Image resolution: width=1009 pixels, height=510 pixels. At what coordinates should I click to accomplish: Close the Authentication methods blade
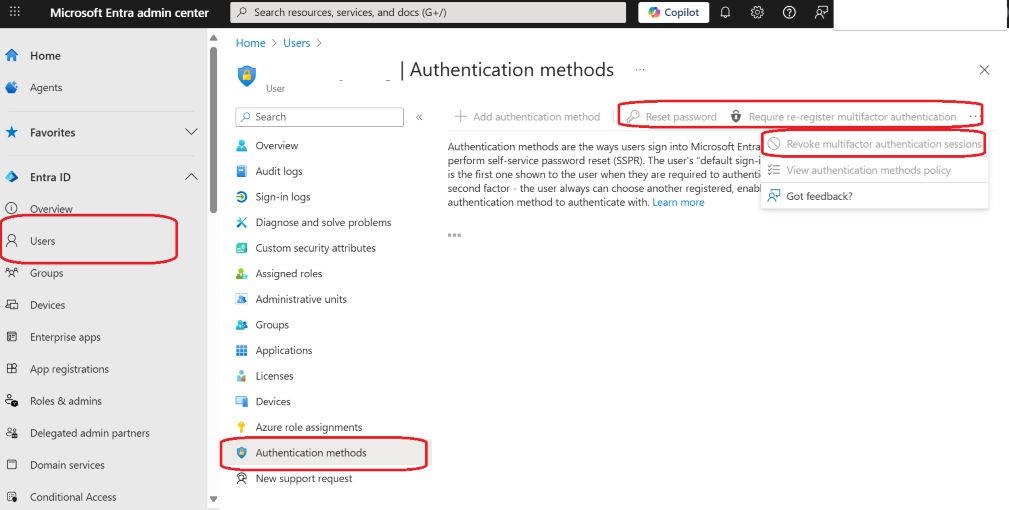[x=984, y=70]
